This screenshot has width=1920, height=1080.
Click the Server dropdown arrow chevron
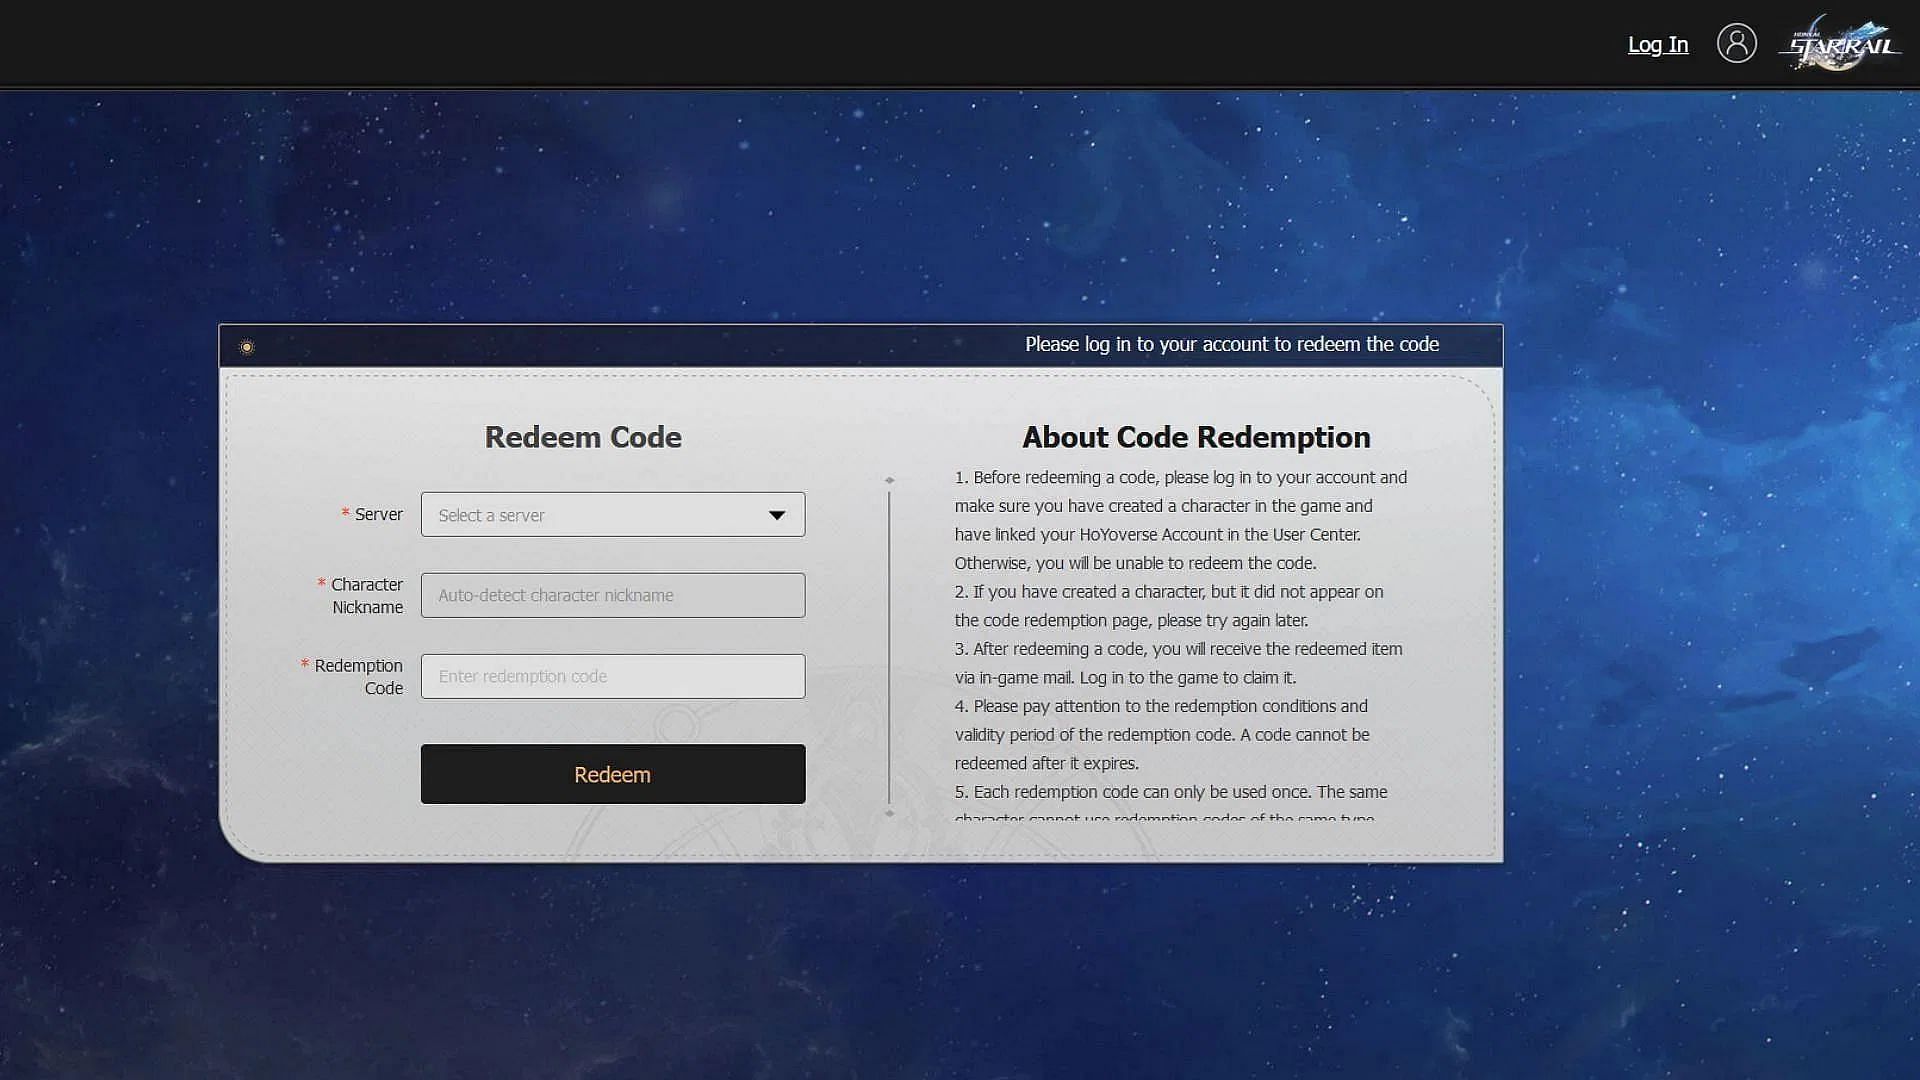pyautogui.click(x=778, y=514)
